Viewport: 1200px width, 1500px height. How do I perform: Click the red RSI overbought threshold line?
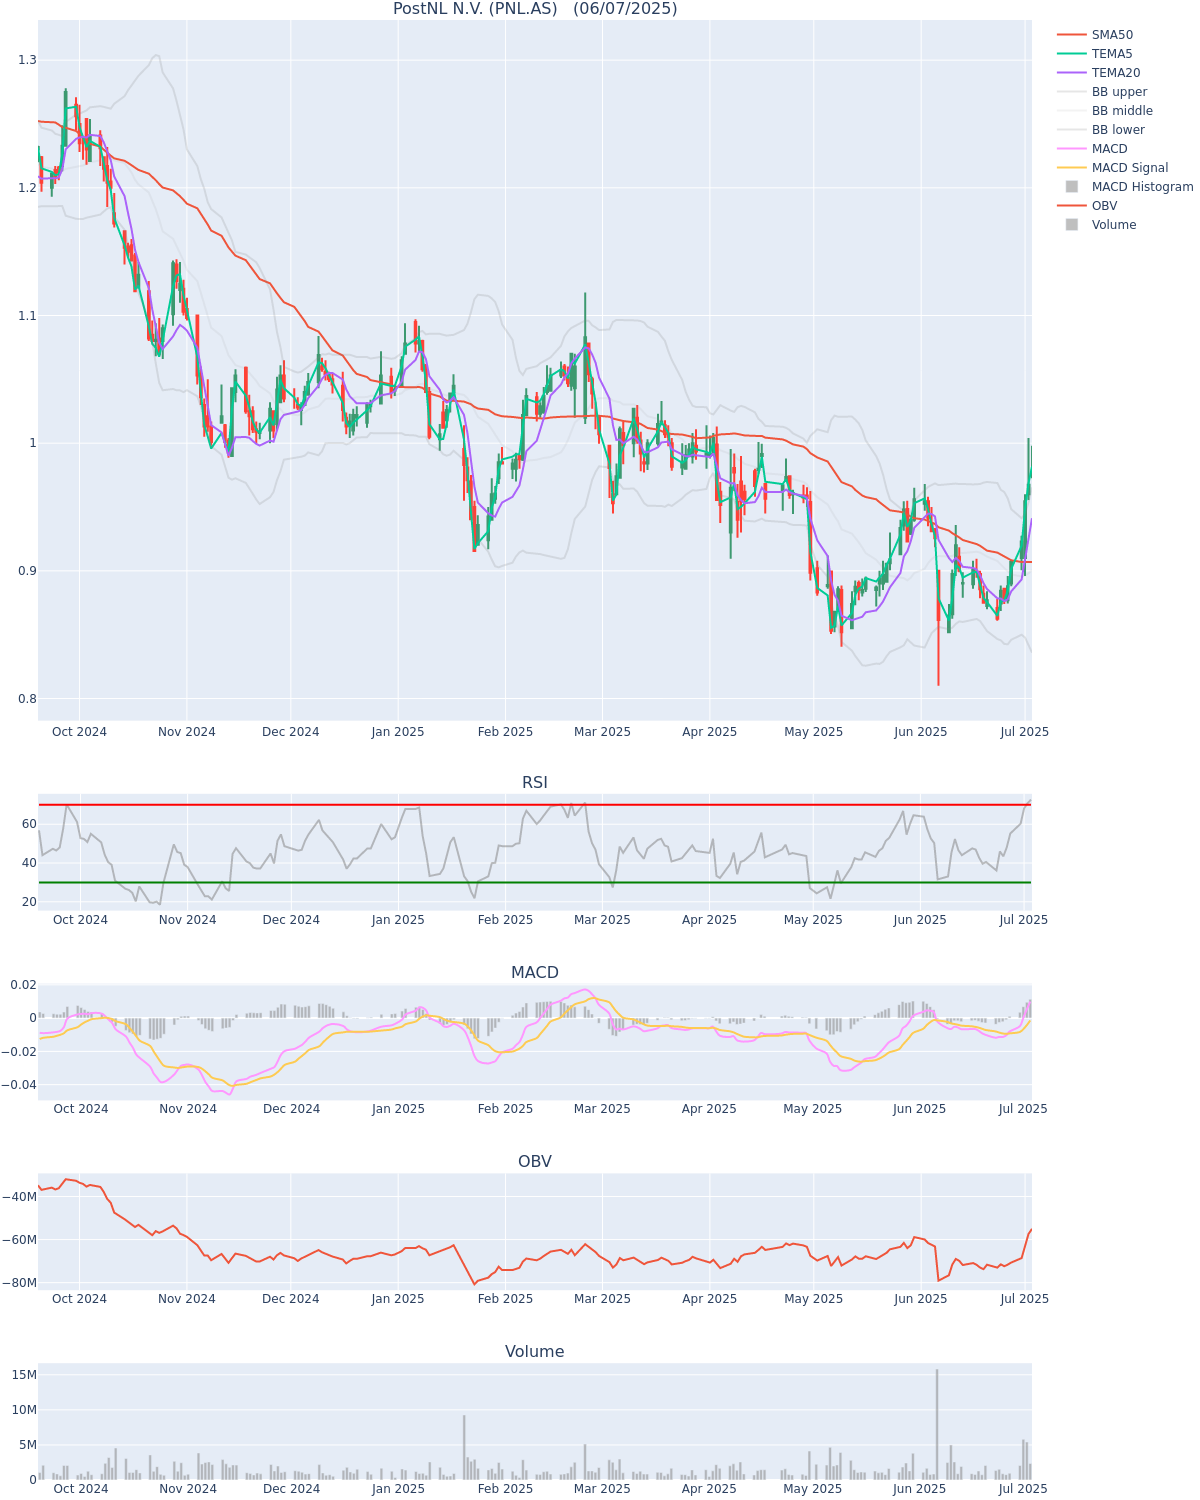click(535, 805)
